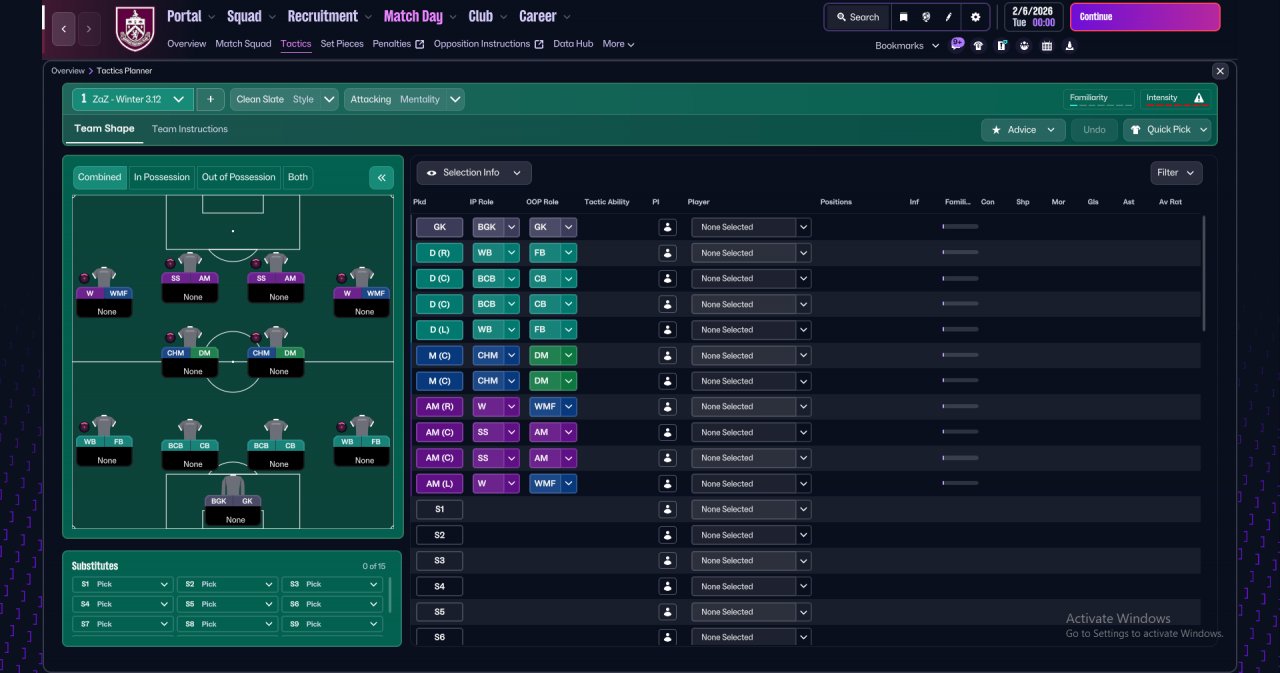Click the Intensity warning triangle icon
Screen dimensions: 1280x673
pyautogui.click(x=1199, y=98)
